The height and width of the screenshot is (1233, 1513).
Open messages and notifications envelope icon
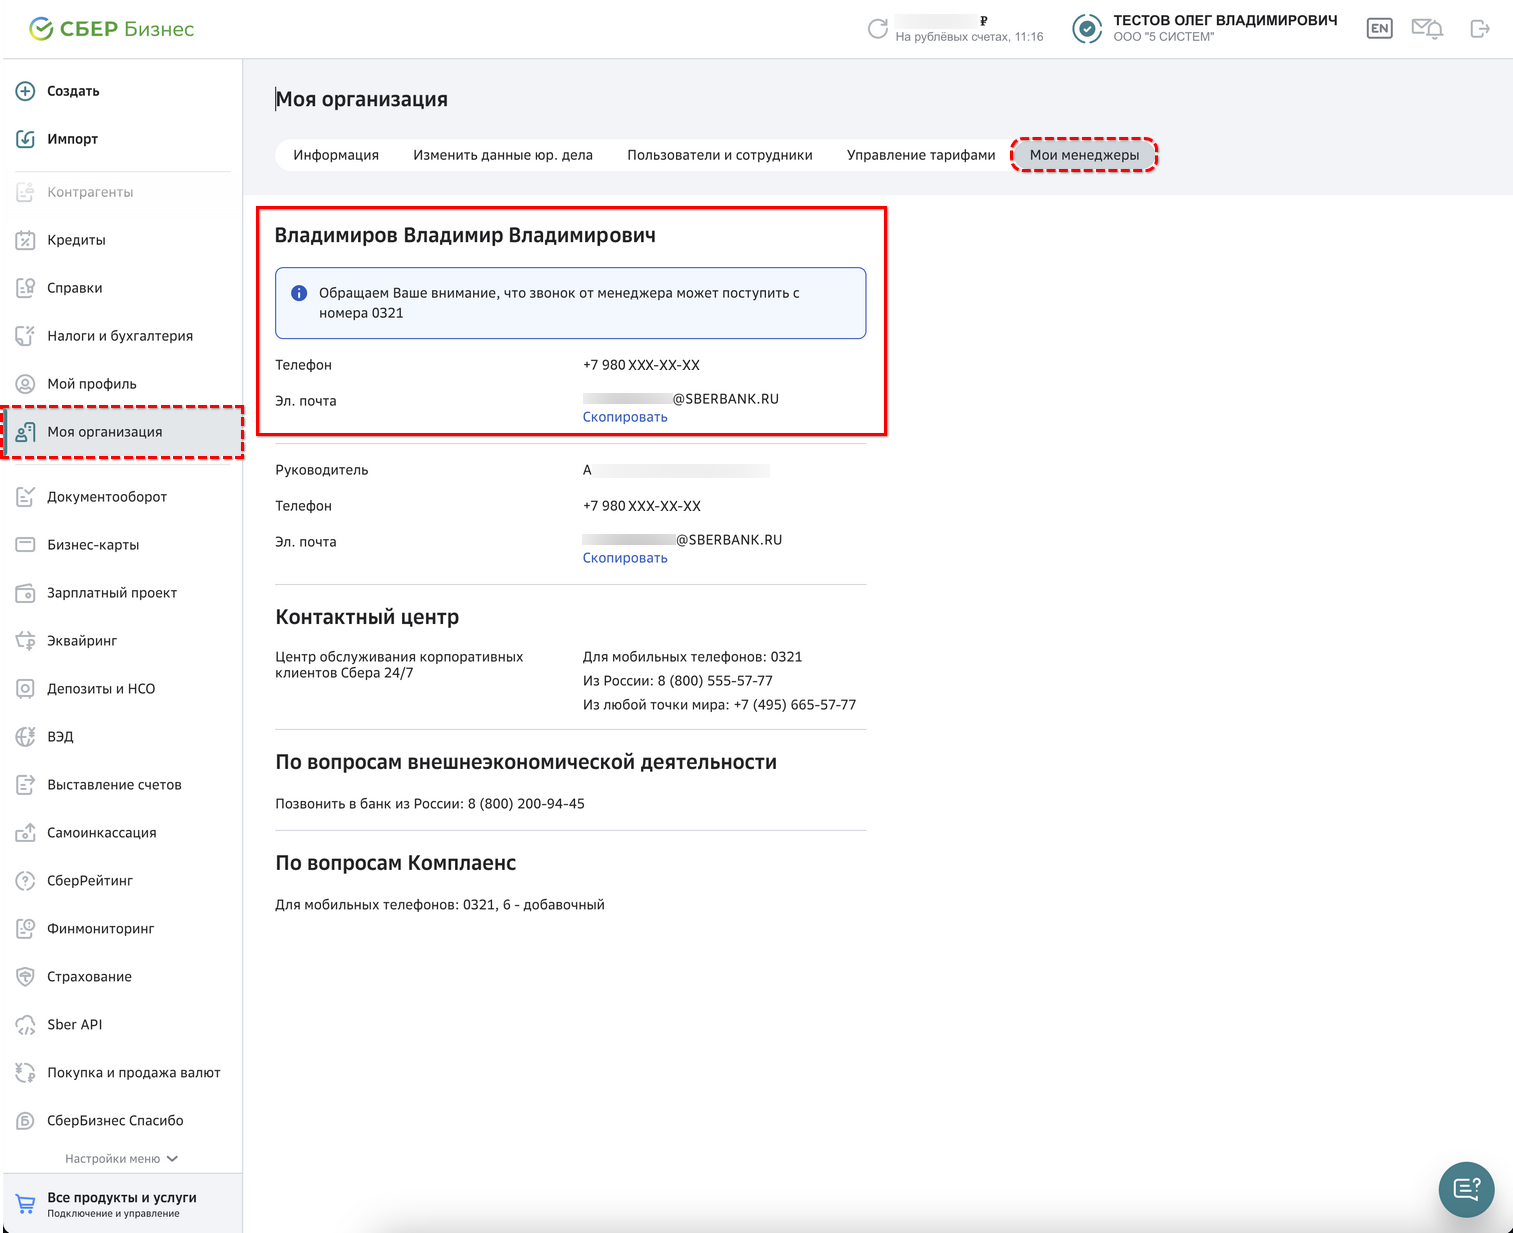click(x=1427, y=29)
